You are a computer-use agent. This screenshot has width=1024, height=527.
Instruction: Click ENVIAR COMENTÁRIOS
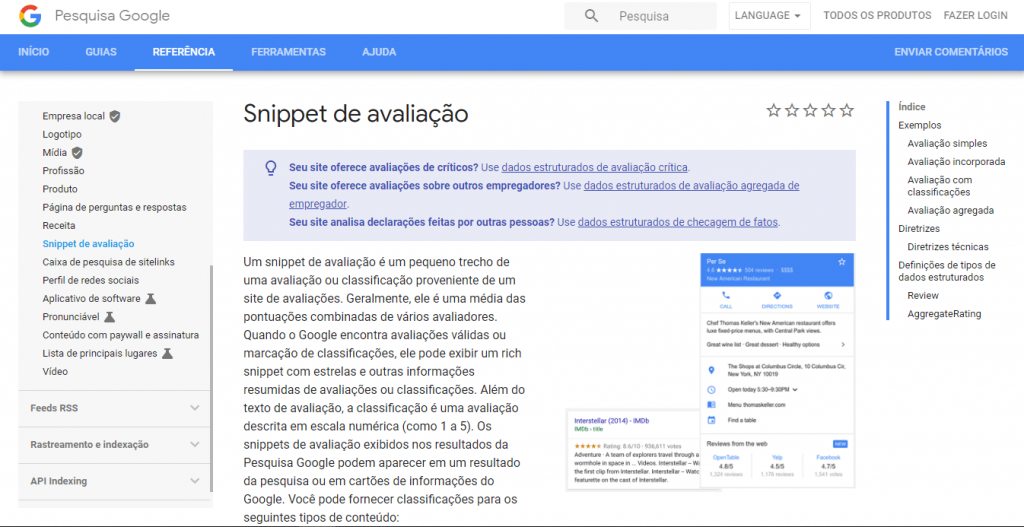951,52
